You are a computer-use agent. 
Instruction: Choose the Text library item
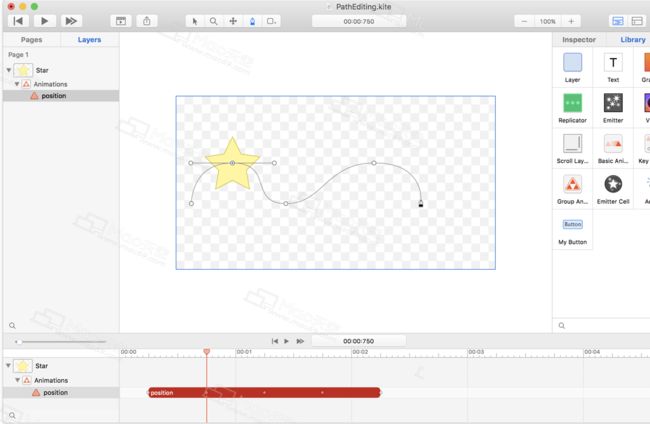coord(613,68)
